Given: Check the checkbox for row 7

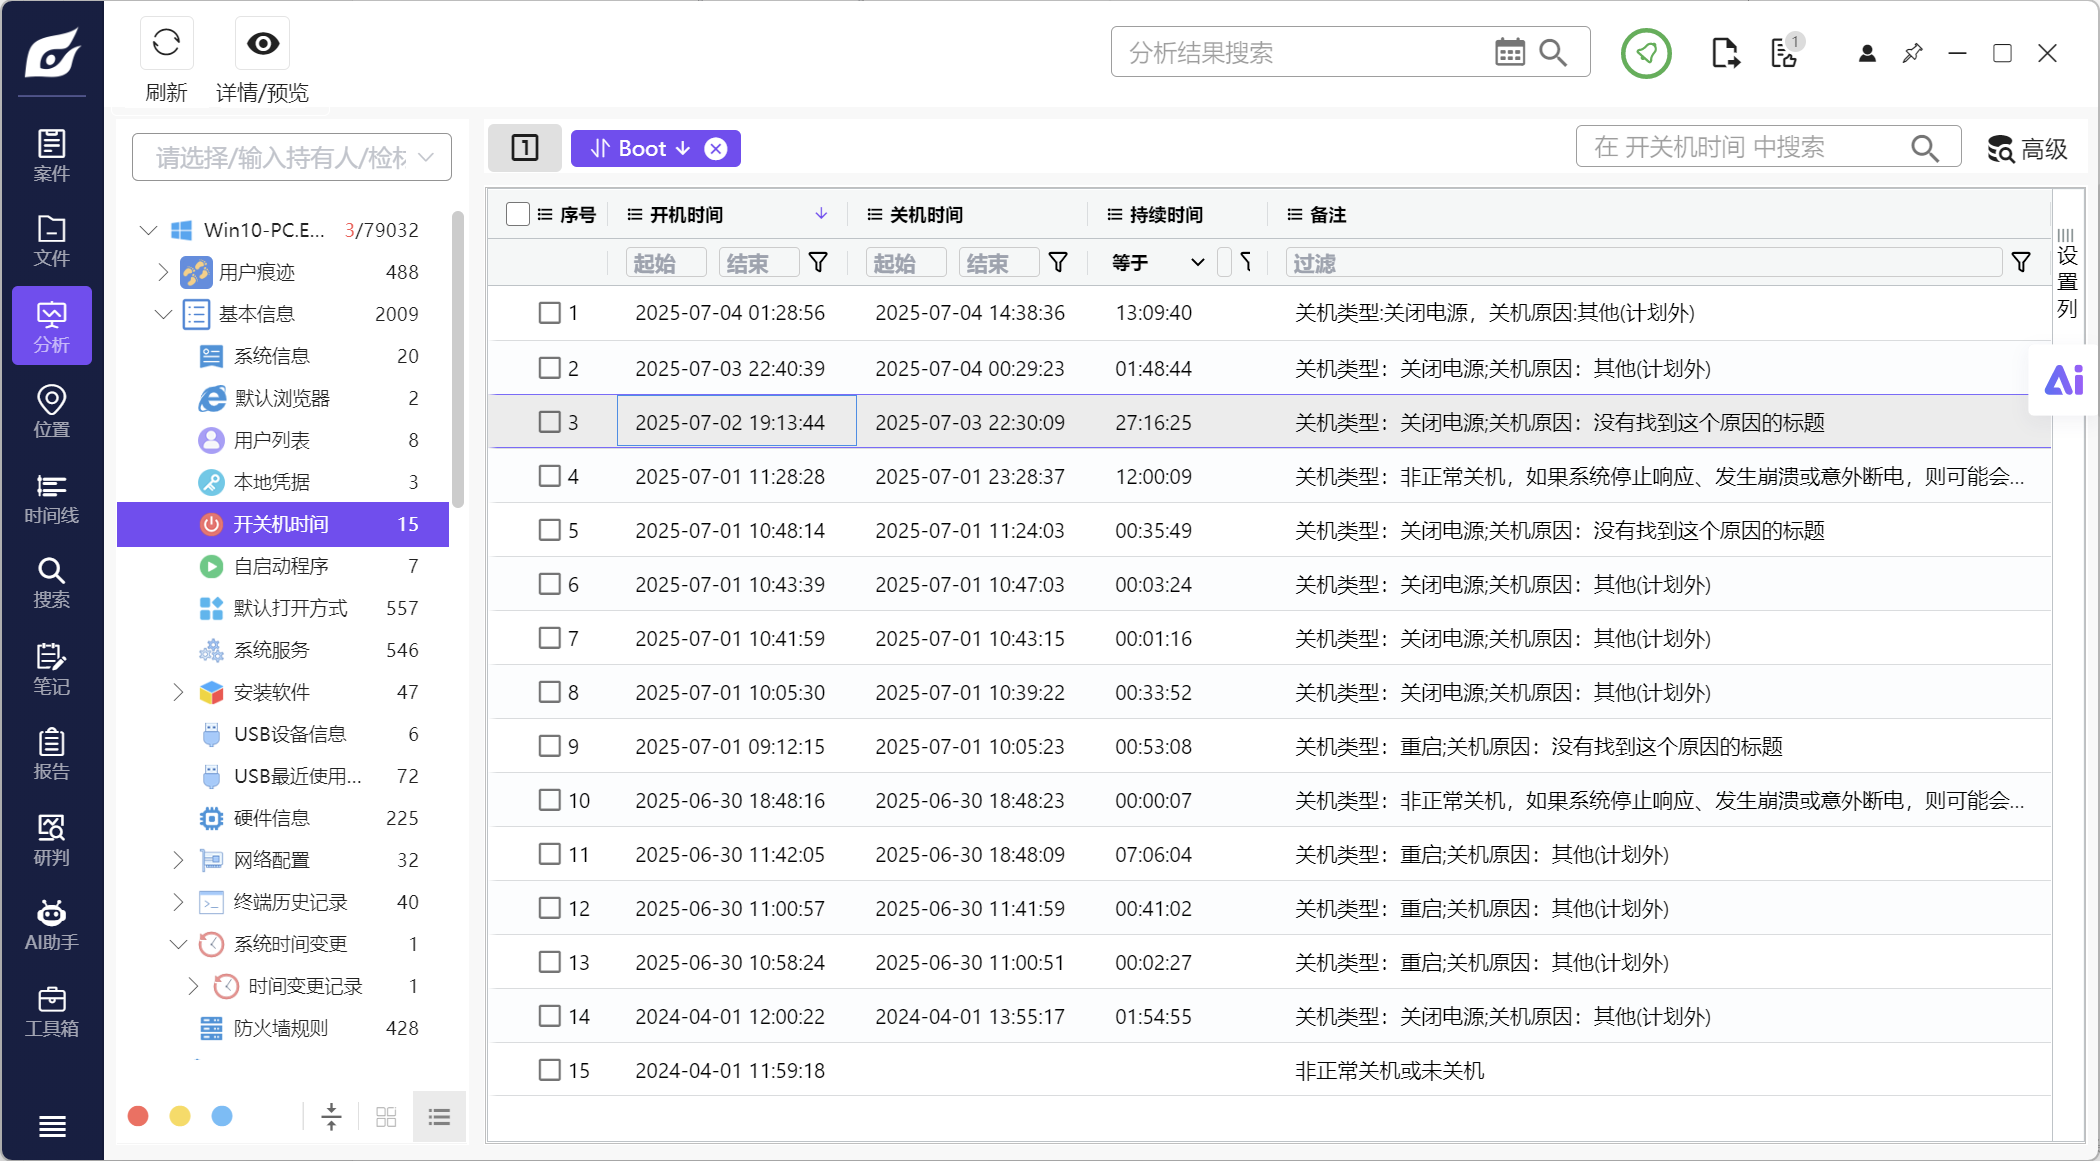Looking at the screenshot, I should click(x=550, y=638).
